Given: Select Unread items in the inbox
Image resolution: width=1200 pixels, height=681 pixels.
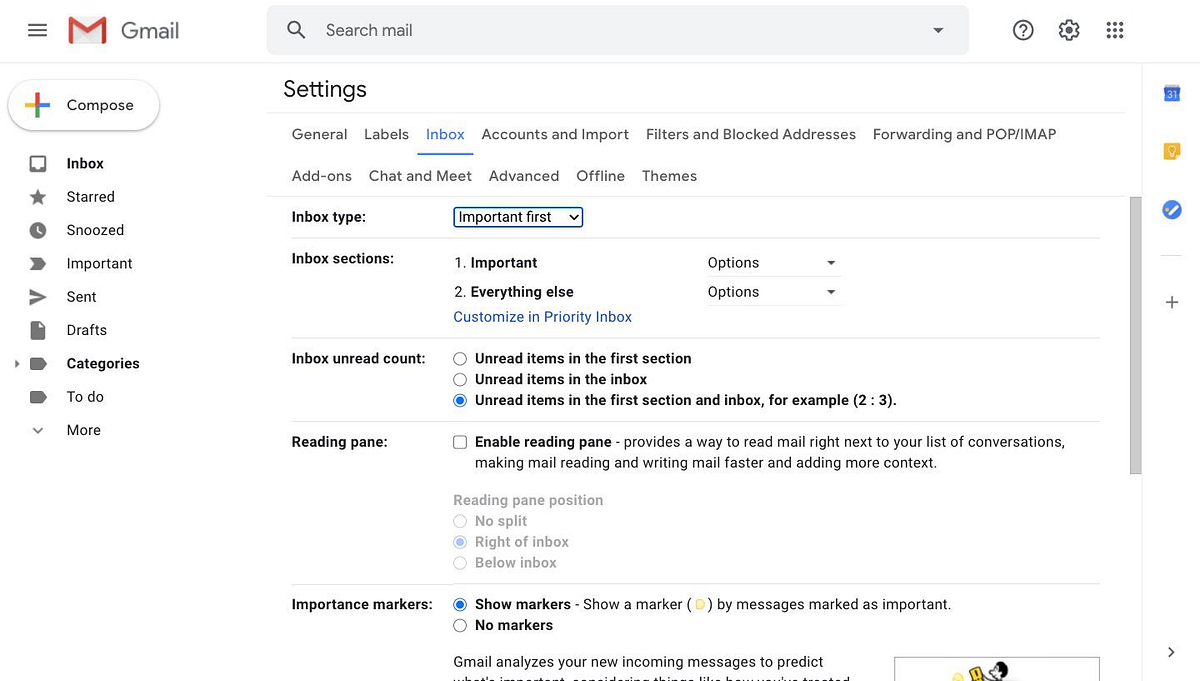Looking at the screenshot, I should [460, 379].
